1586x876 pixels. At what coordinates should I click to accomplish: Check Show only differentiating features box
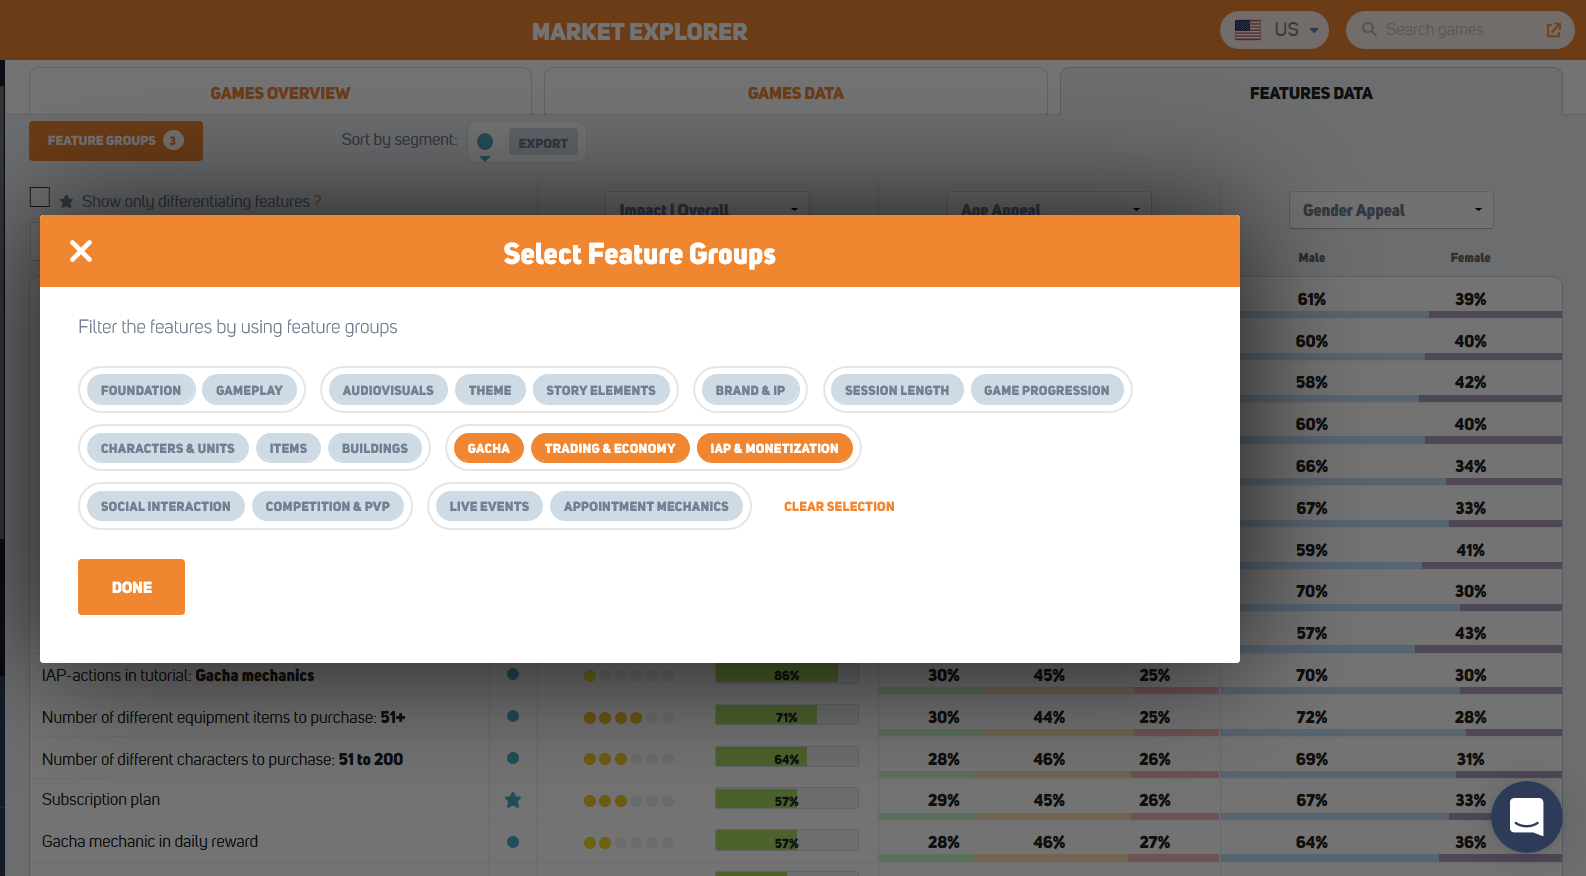coord(40,197)
